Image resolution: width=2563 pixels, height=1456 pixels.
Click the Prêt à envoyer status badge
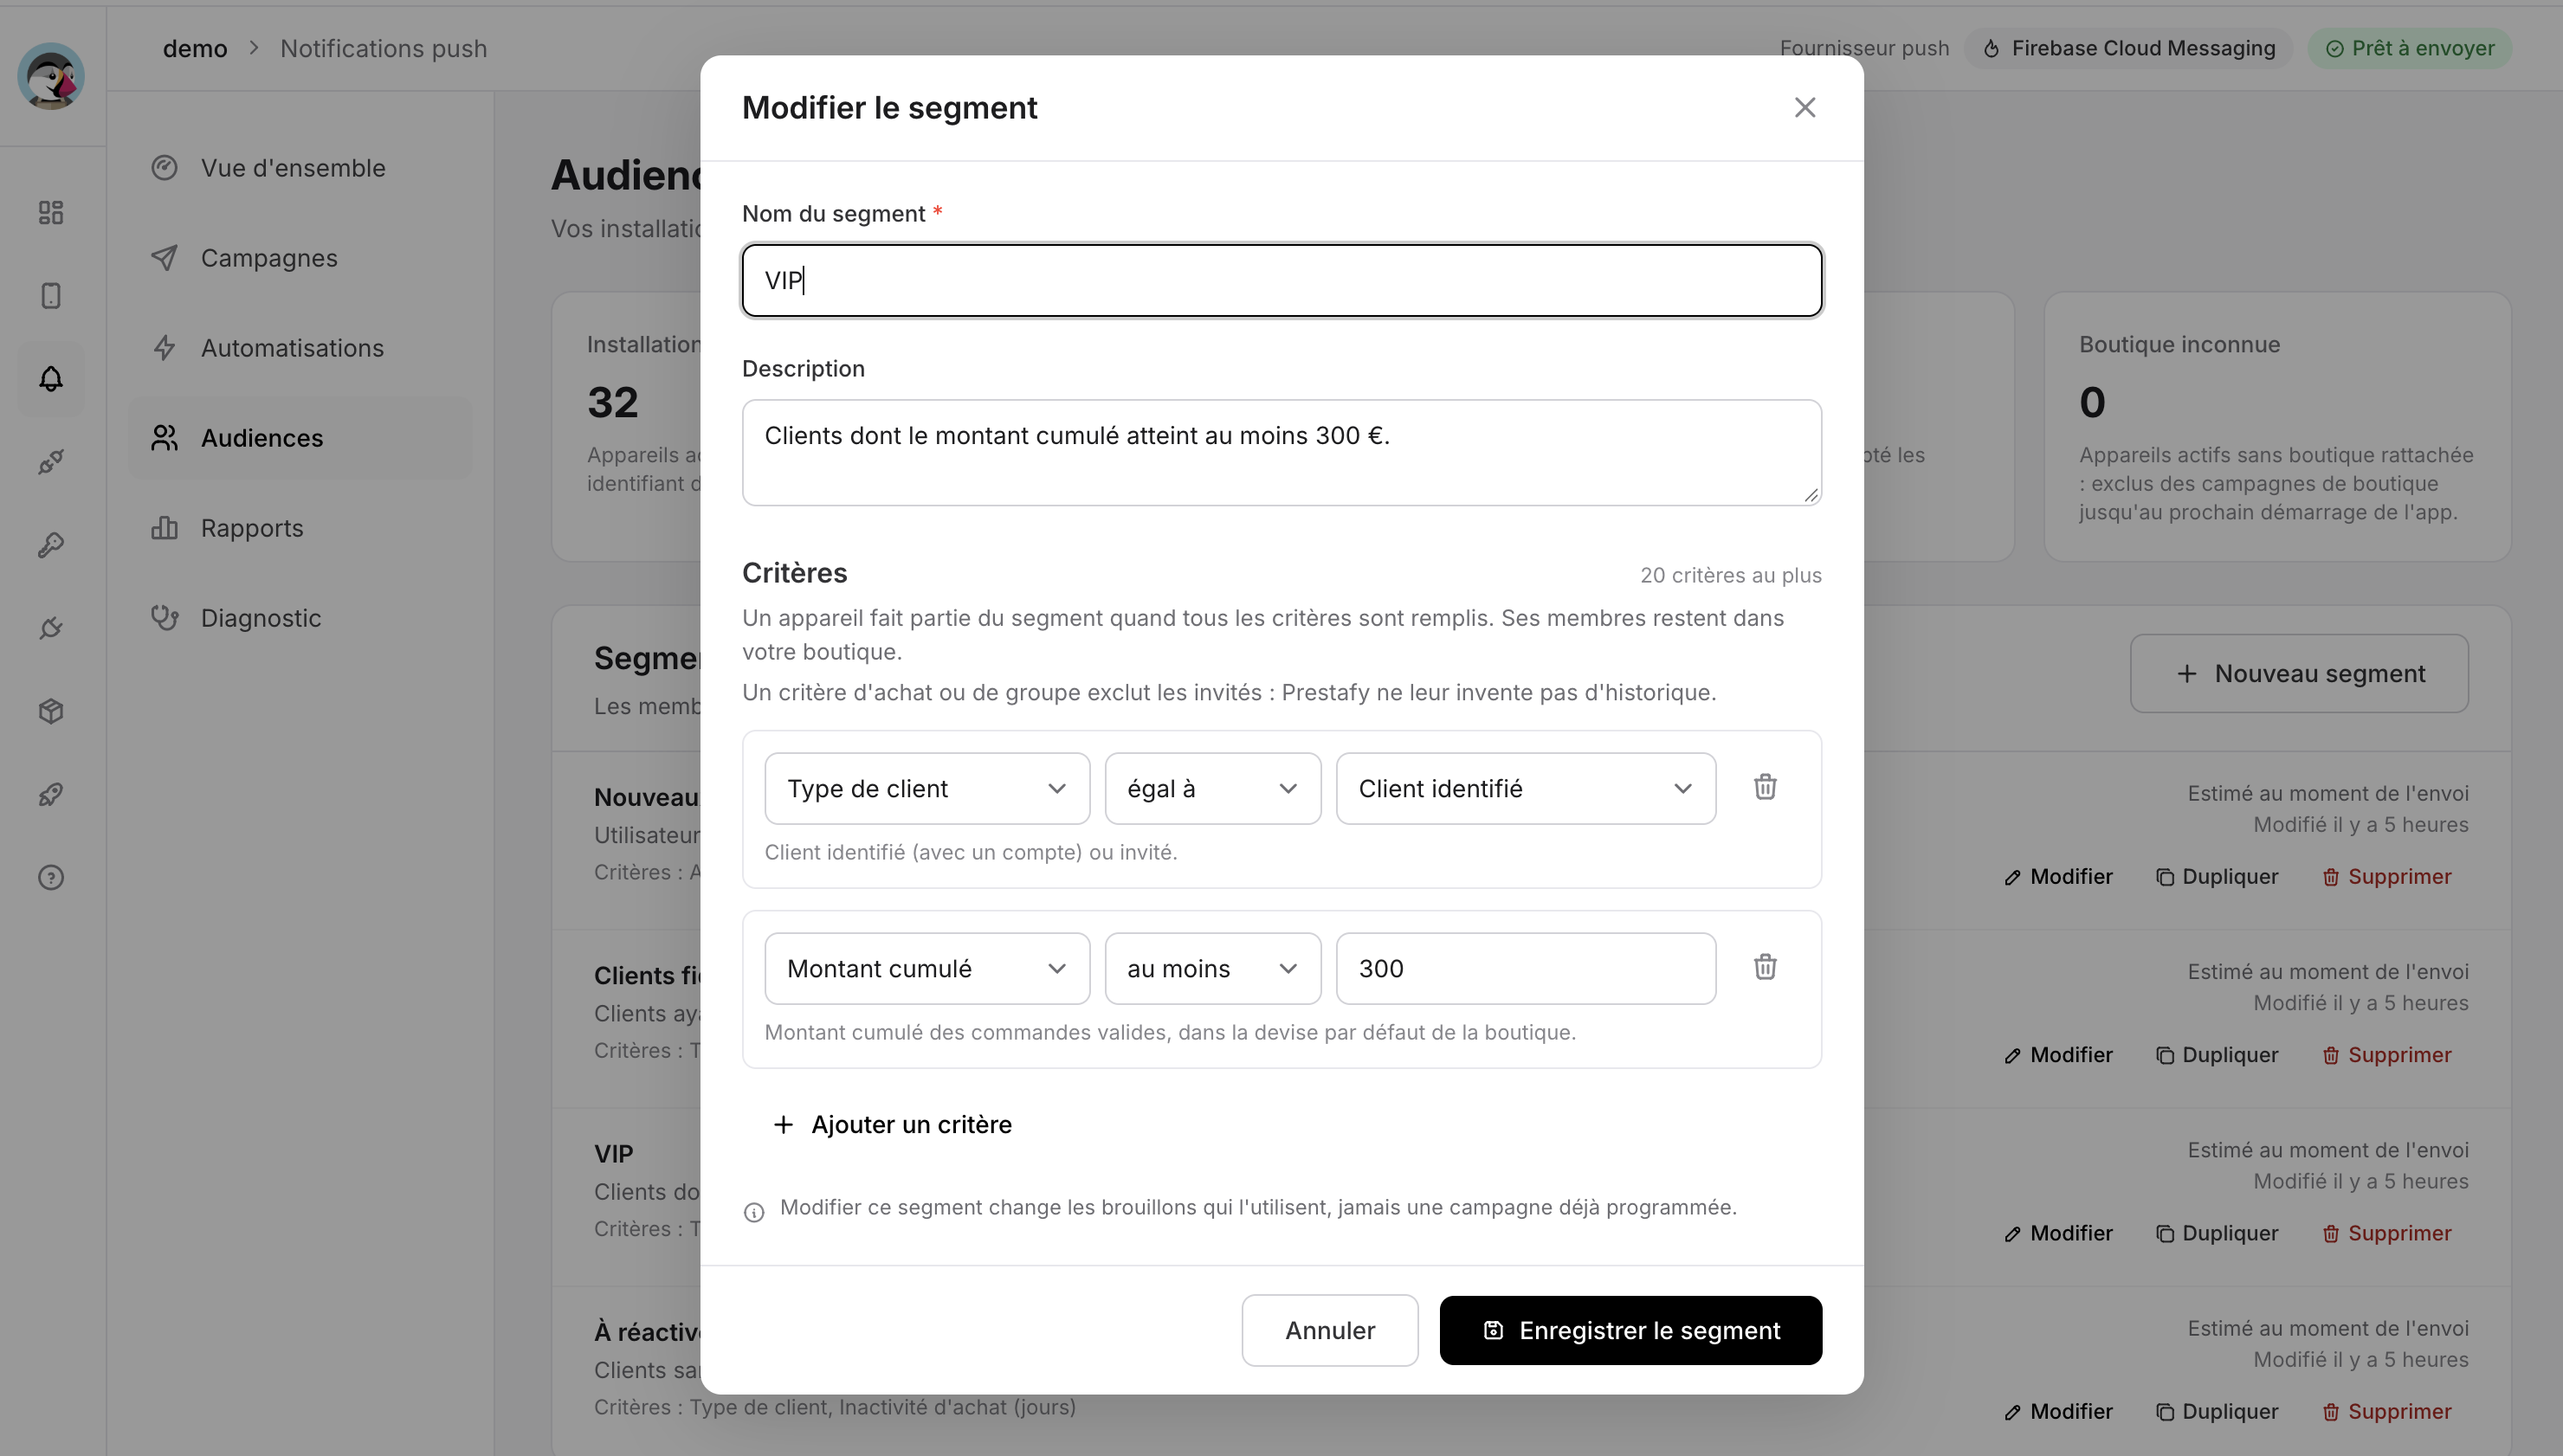pos(2409,48)
